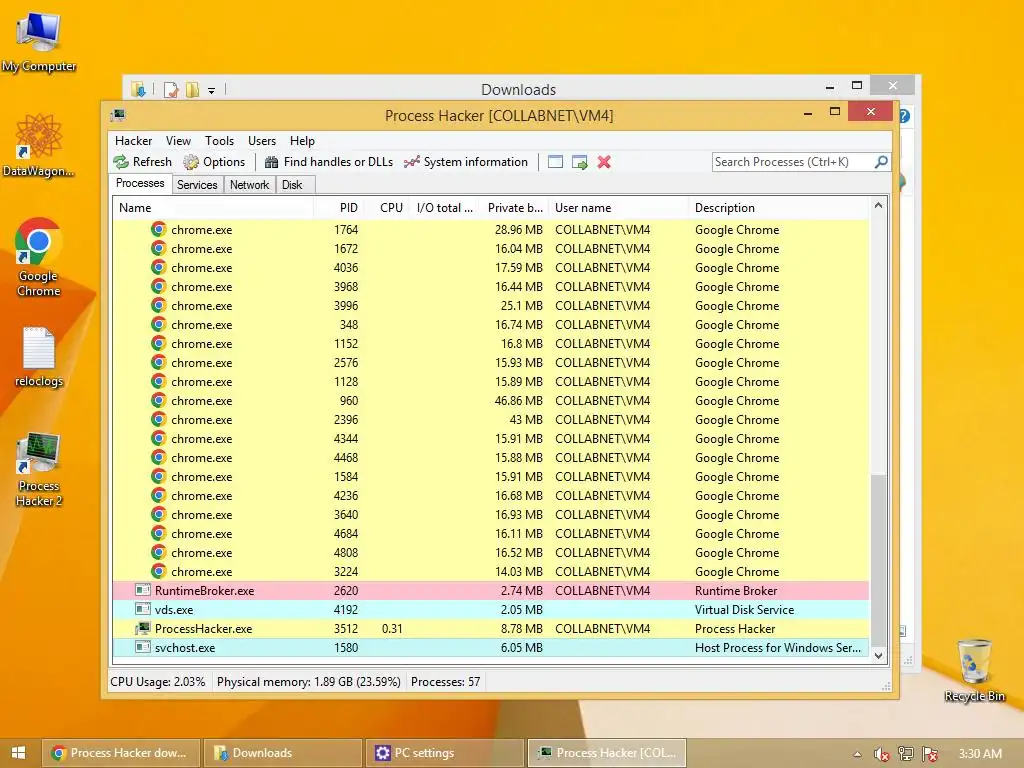Click Chrome icon of PID 4684 row

tap(158, 533)
